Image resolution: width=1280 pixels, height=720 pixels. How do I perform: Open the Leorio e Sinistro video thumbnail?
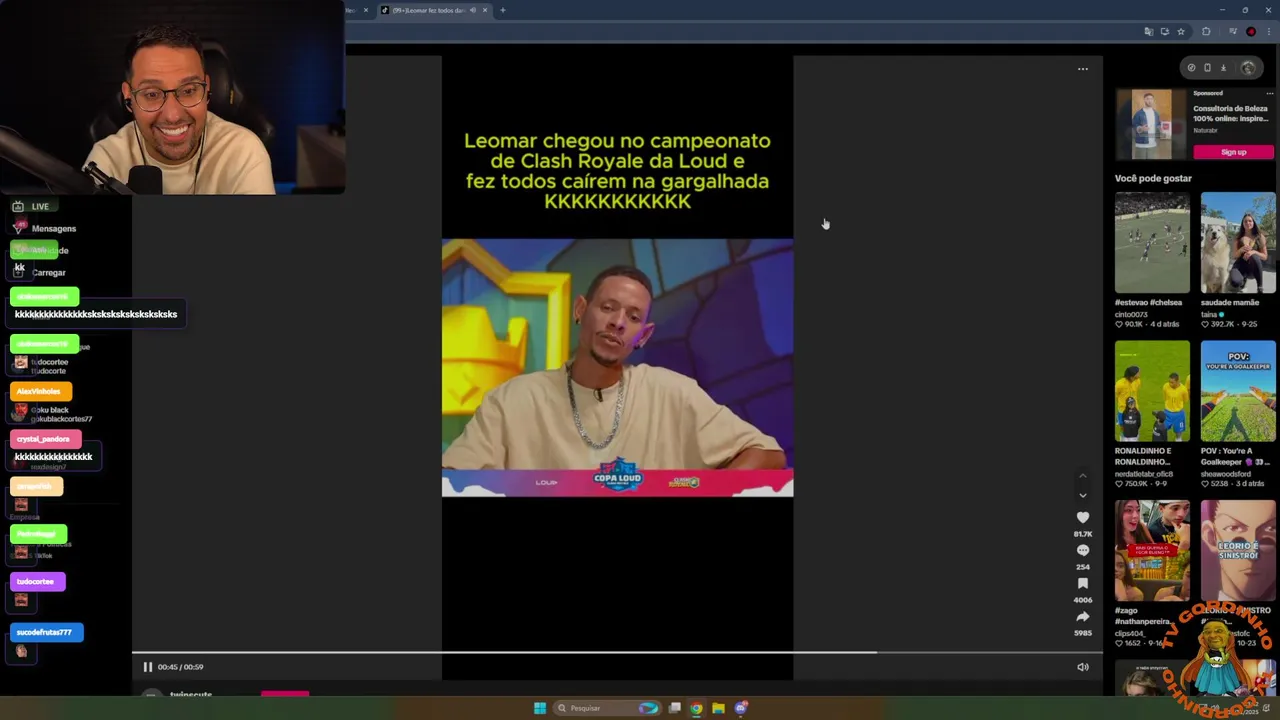[1238, 551]
